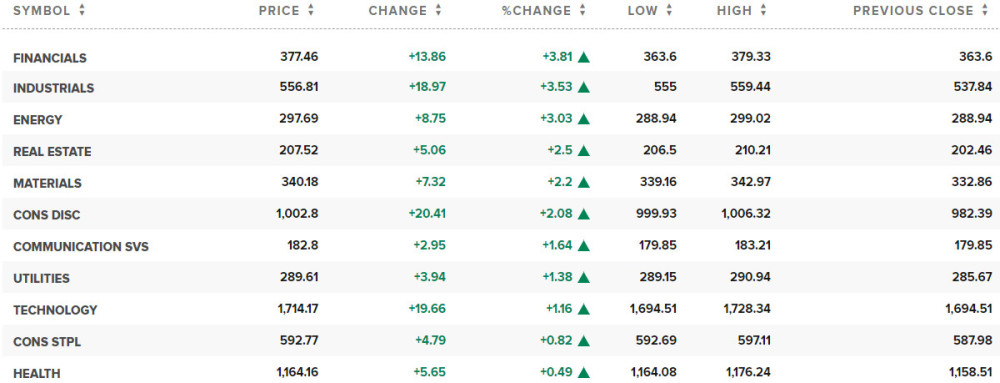Click green up-arrow beside Financials +3.81
This screenshot has width=1000, height=383.
point(584,57)
